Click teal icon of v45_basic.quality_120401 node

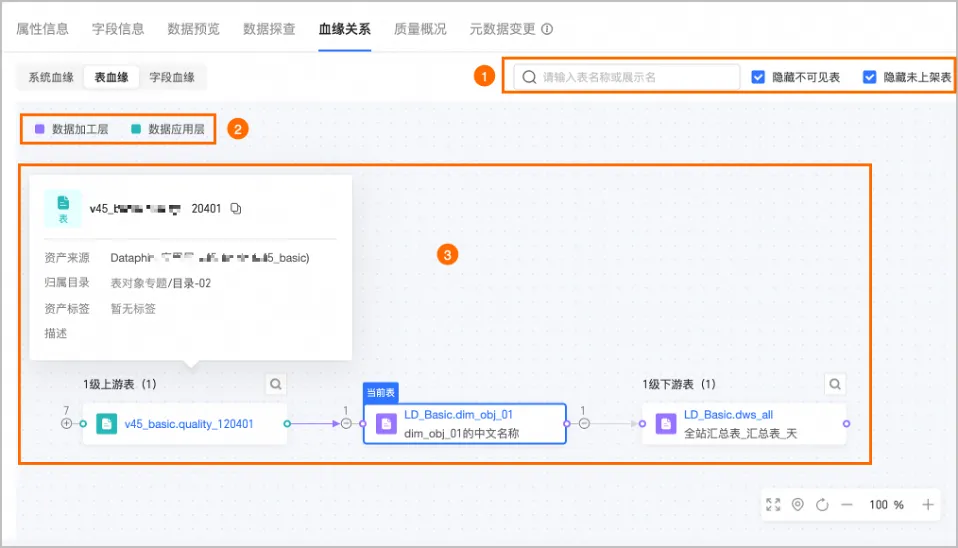tap(106, 423)
